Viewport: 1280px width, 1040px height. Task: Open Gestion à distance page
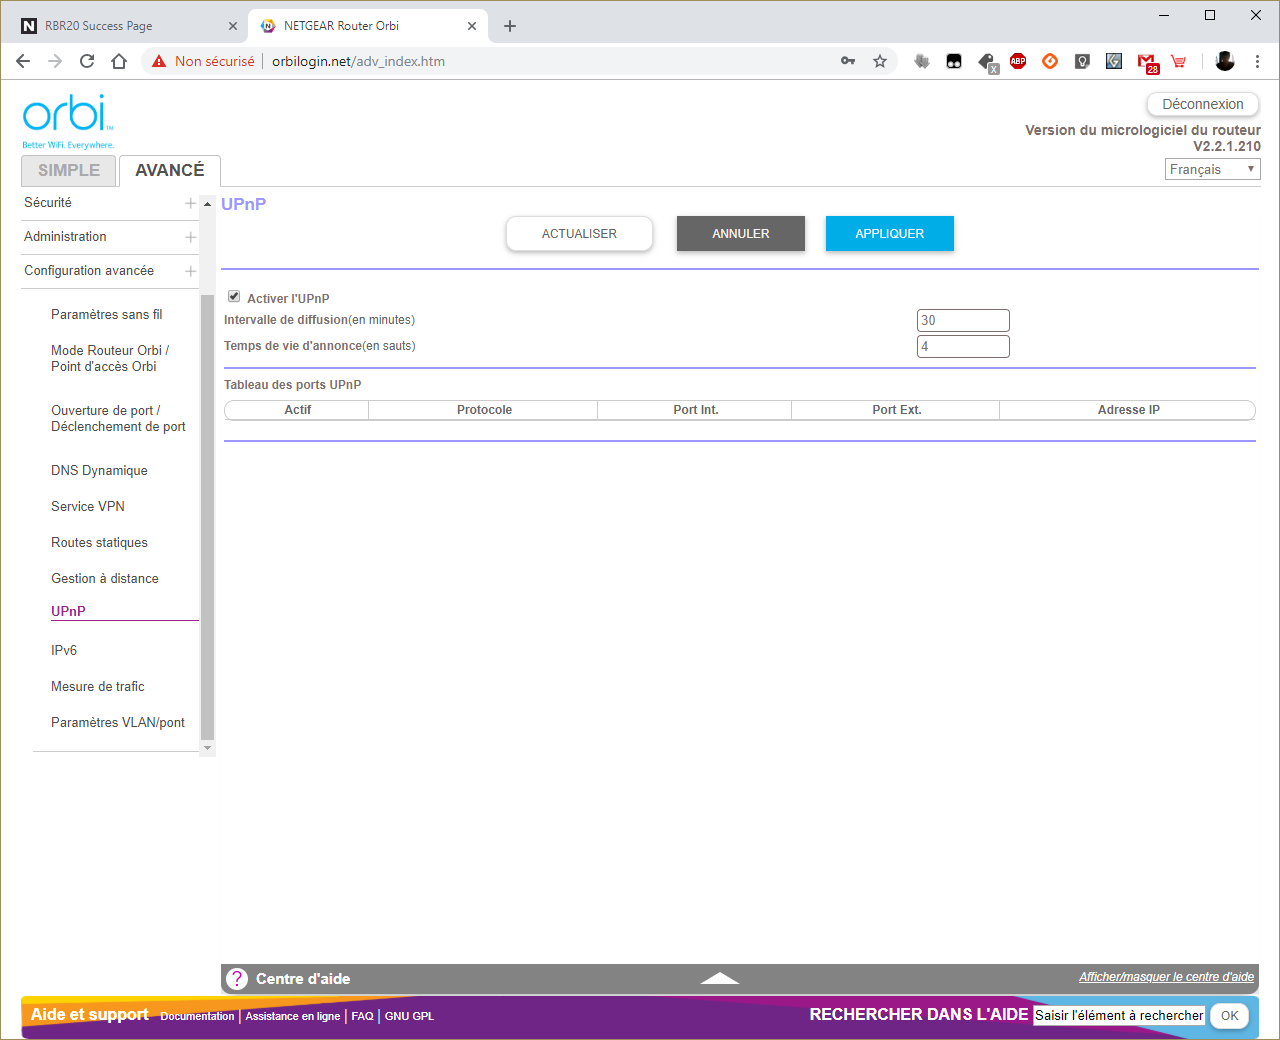tap(105, 578)
